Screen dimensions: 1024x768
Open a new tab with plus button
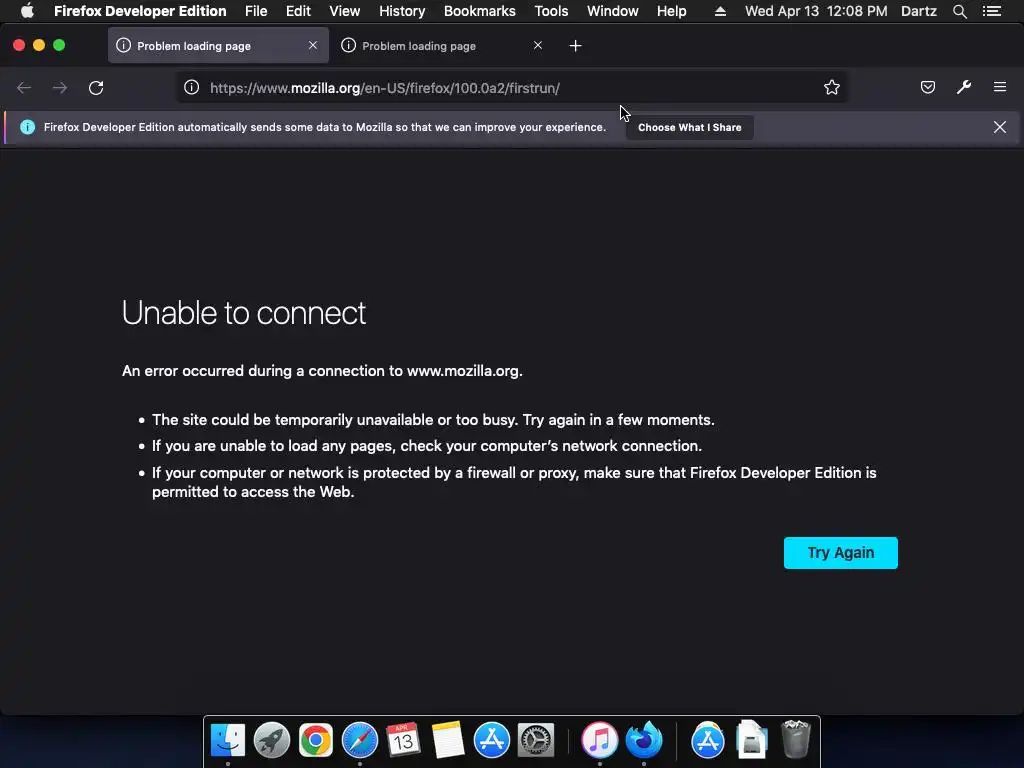pos(575,46)
